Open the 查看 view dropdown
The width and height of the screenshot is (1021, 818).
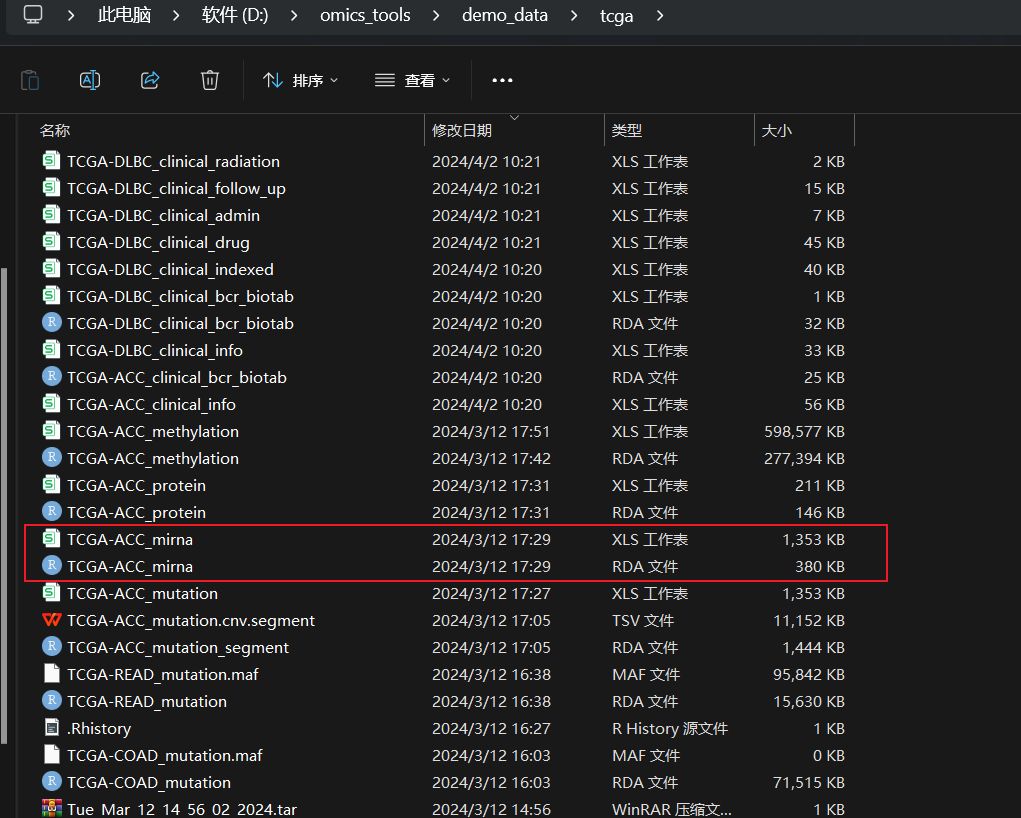412,80
